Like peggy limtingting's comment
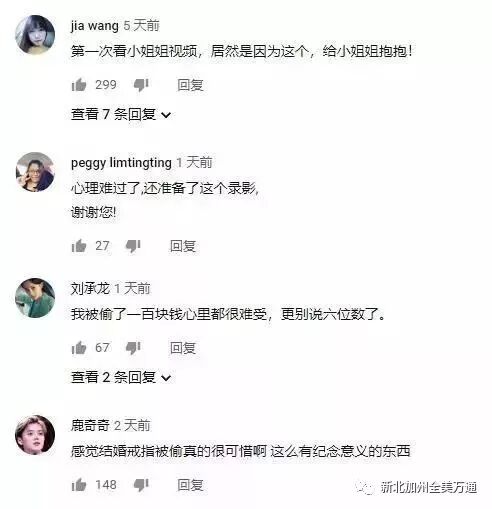The height and width of the screenshot is (509, 492). point(79,246)
